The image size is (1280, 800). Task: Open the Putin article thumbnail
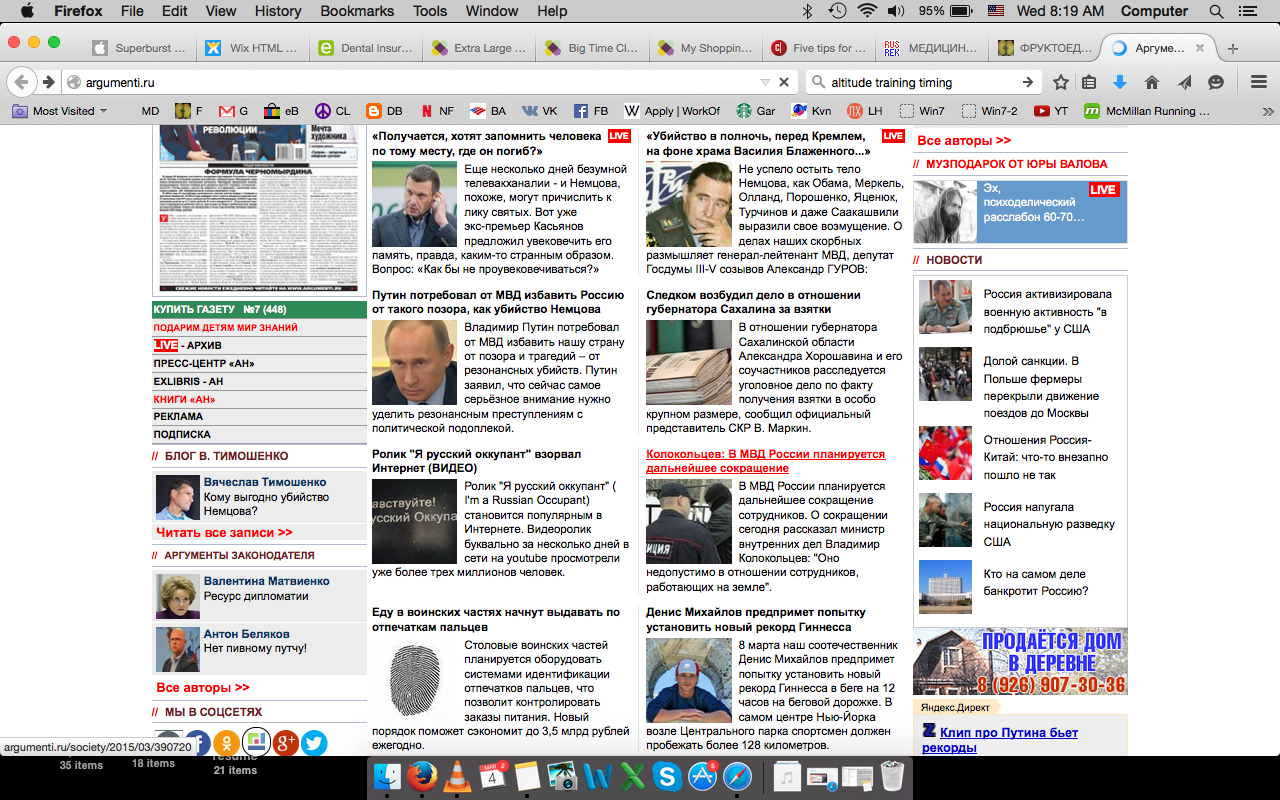pyautogui.click(x=414, y=362)
